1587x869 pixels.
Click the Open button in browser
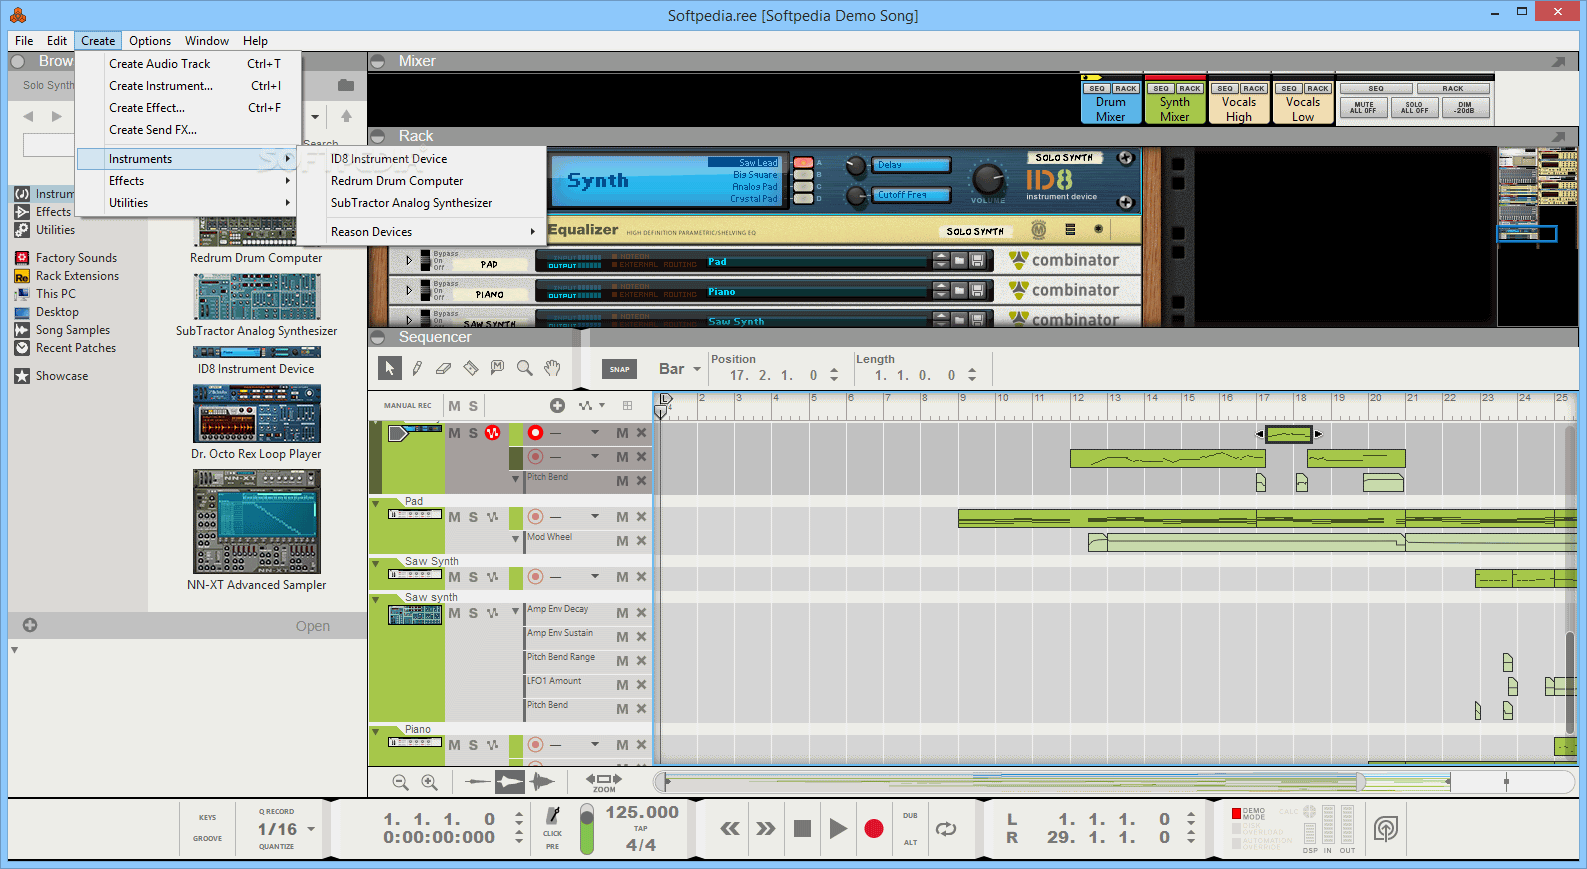pos(313,626)
